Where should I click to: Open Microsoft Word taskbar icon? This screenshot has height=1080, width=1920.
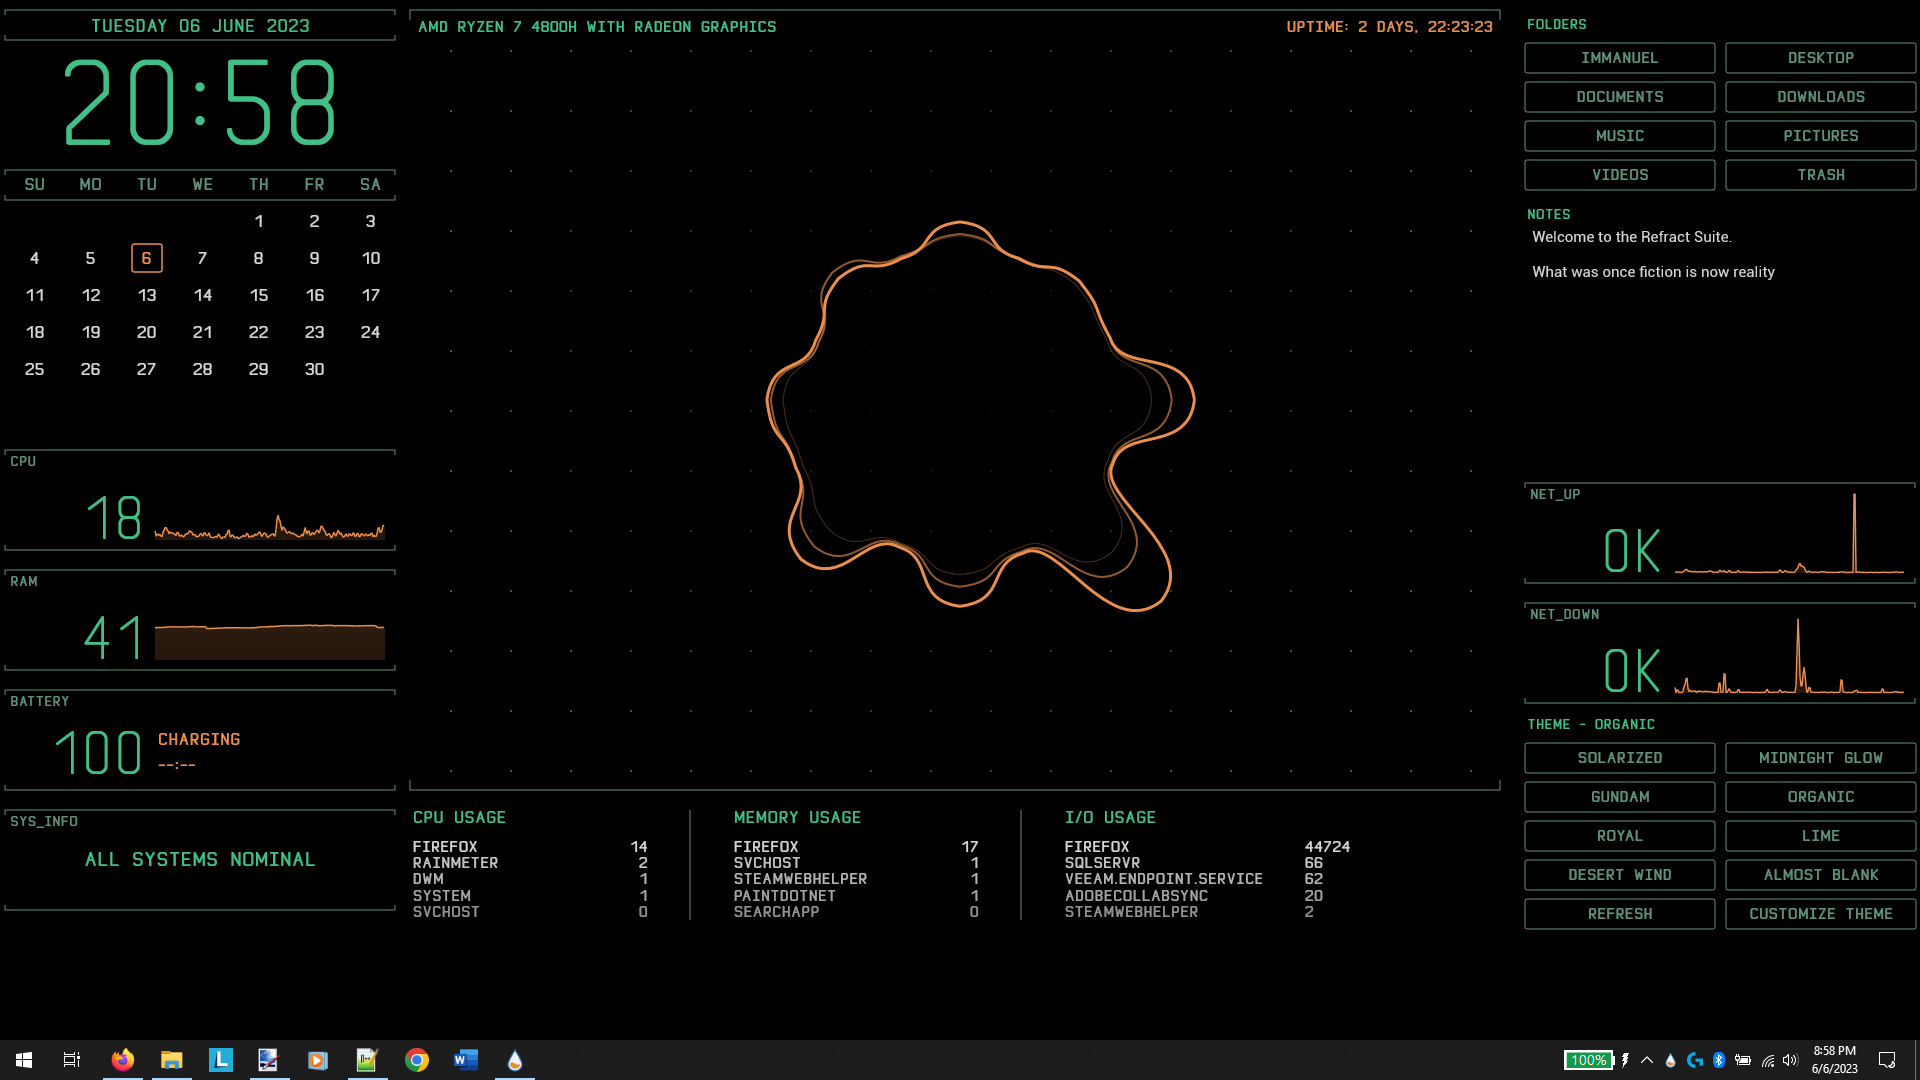466,1060
